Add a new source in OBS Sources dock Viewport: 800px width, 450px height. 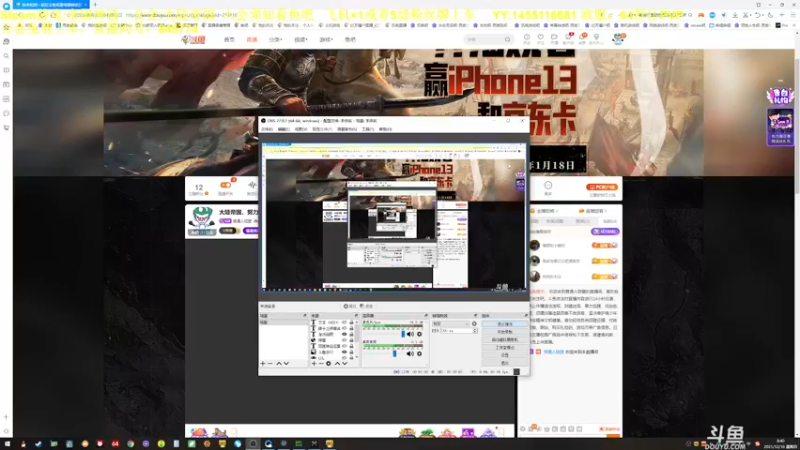pyautogui.click(x=314, y=364)
